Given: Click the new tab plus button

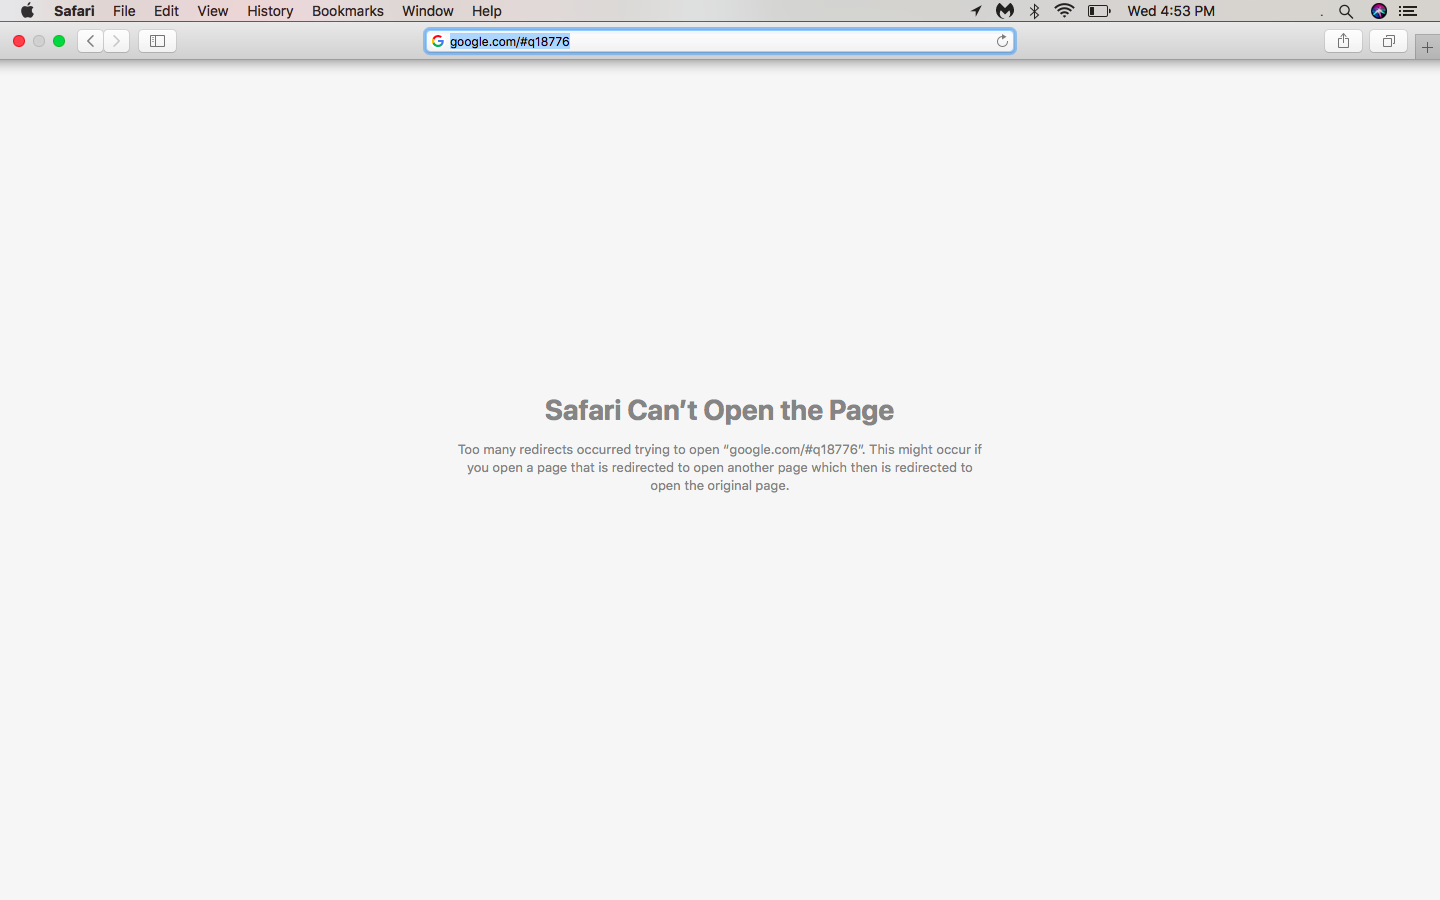Looking at the screenshot, I should [1427, 46].
